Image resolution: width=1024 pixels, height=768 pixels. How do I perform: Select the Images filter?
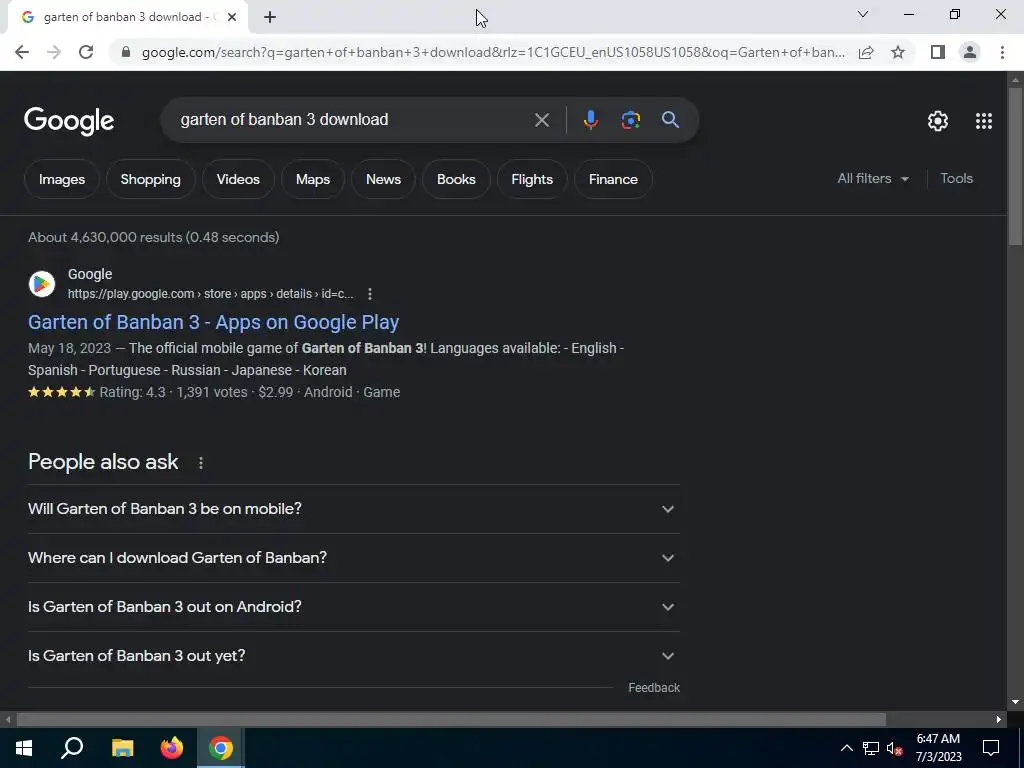pos(62,179)
